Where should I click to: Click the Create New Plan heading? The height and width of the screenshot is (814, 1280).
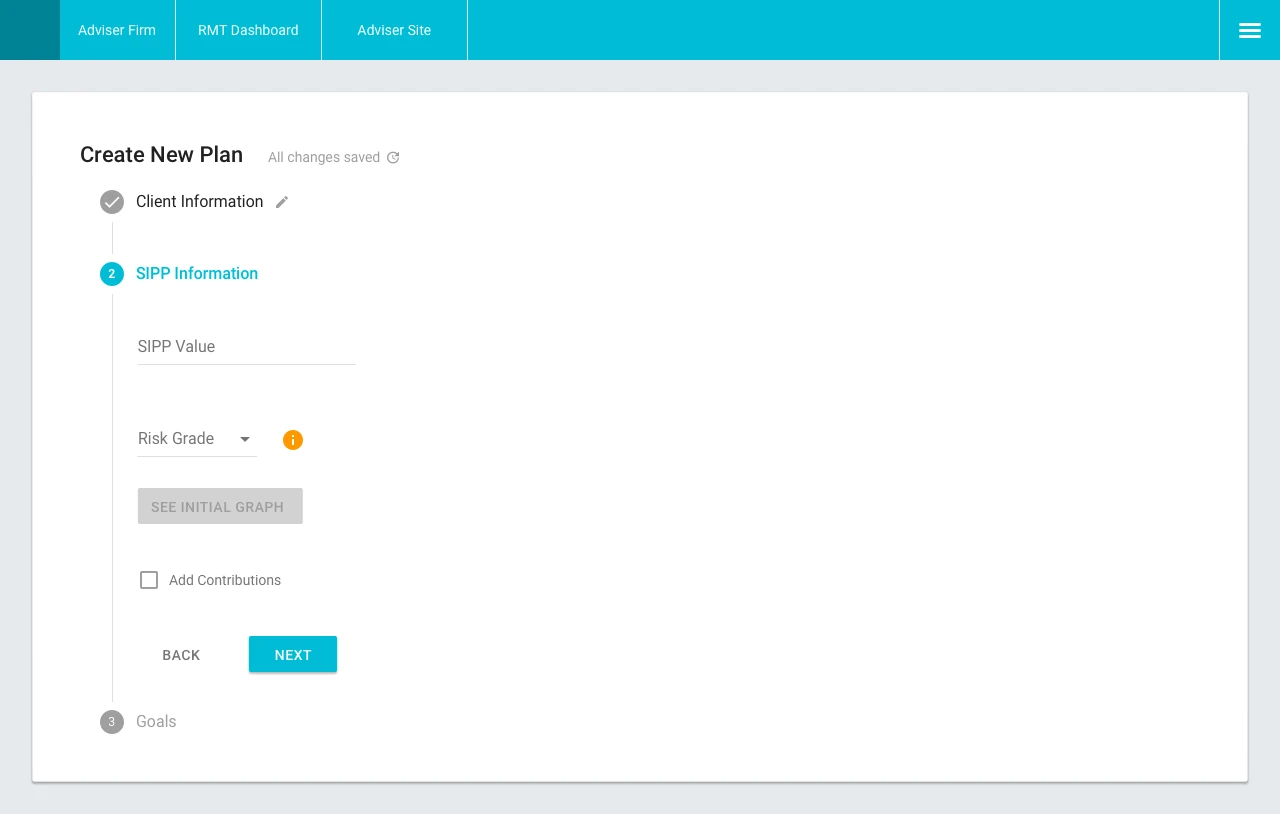point(162,155)
